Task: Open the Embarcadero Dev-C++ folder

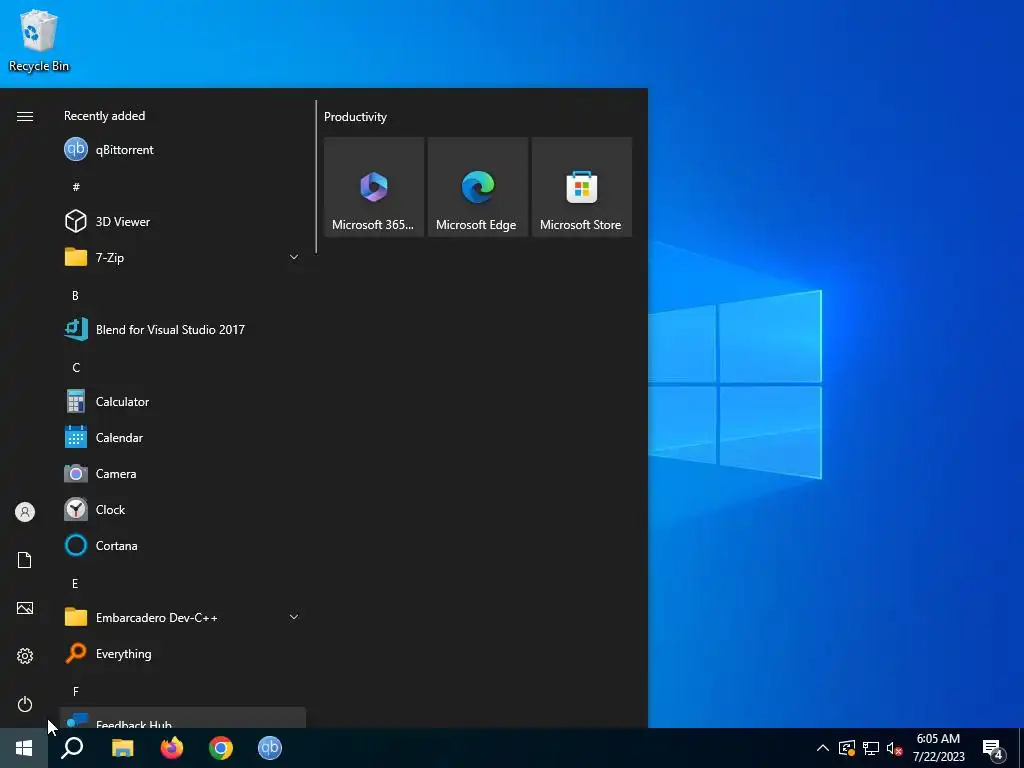Action: click(183, 617)
